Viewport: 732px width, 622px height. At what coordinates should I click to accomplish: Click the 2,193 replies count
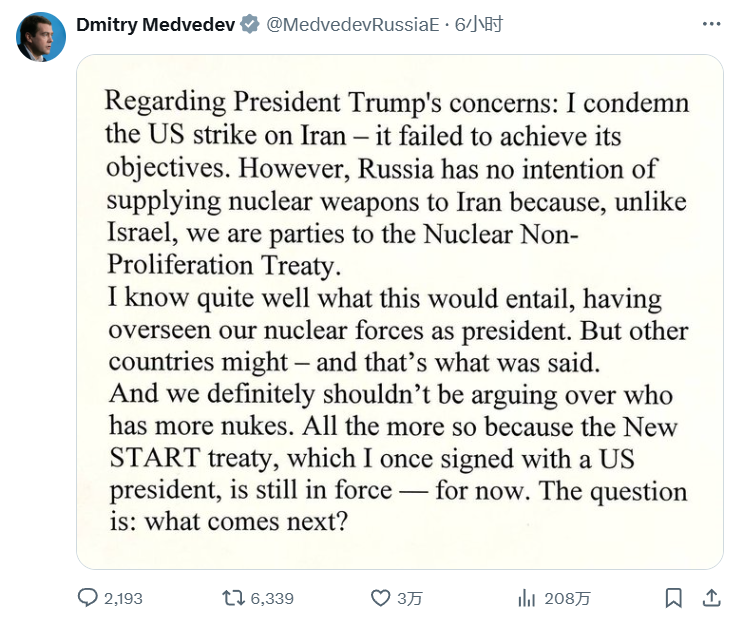[x=123, y=598]
